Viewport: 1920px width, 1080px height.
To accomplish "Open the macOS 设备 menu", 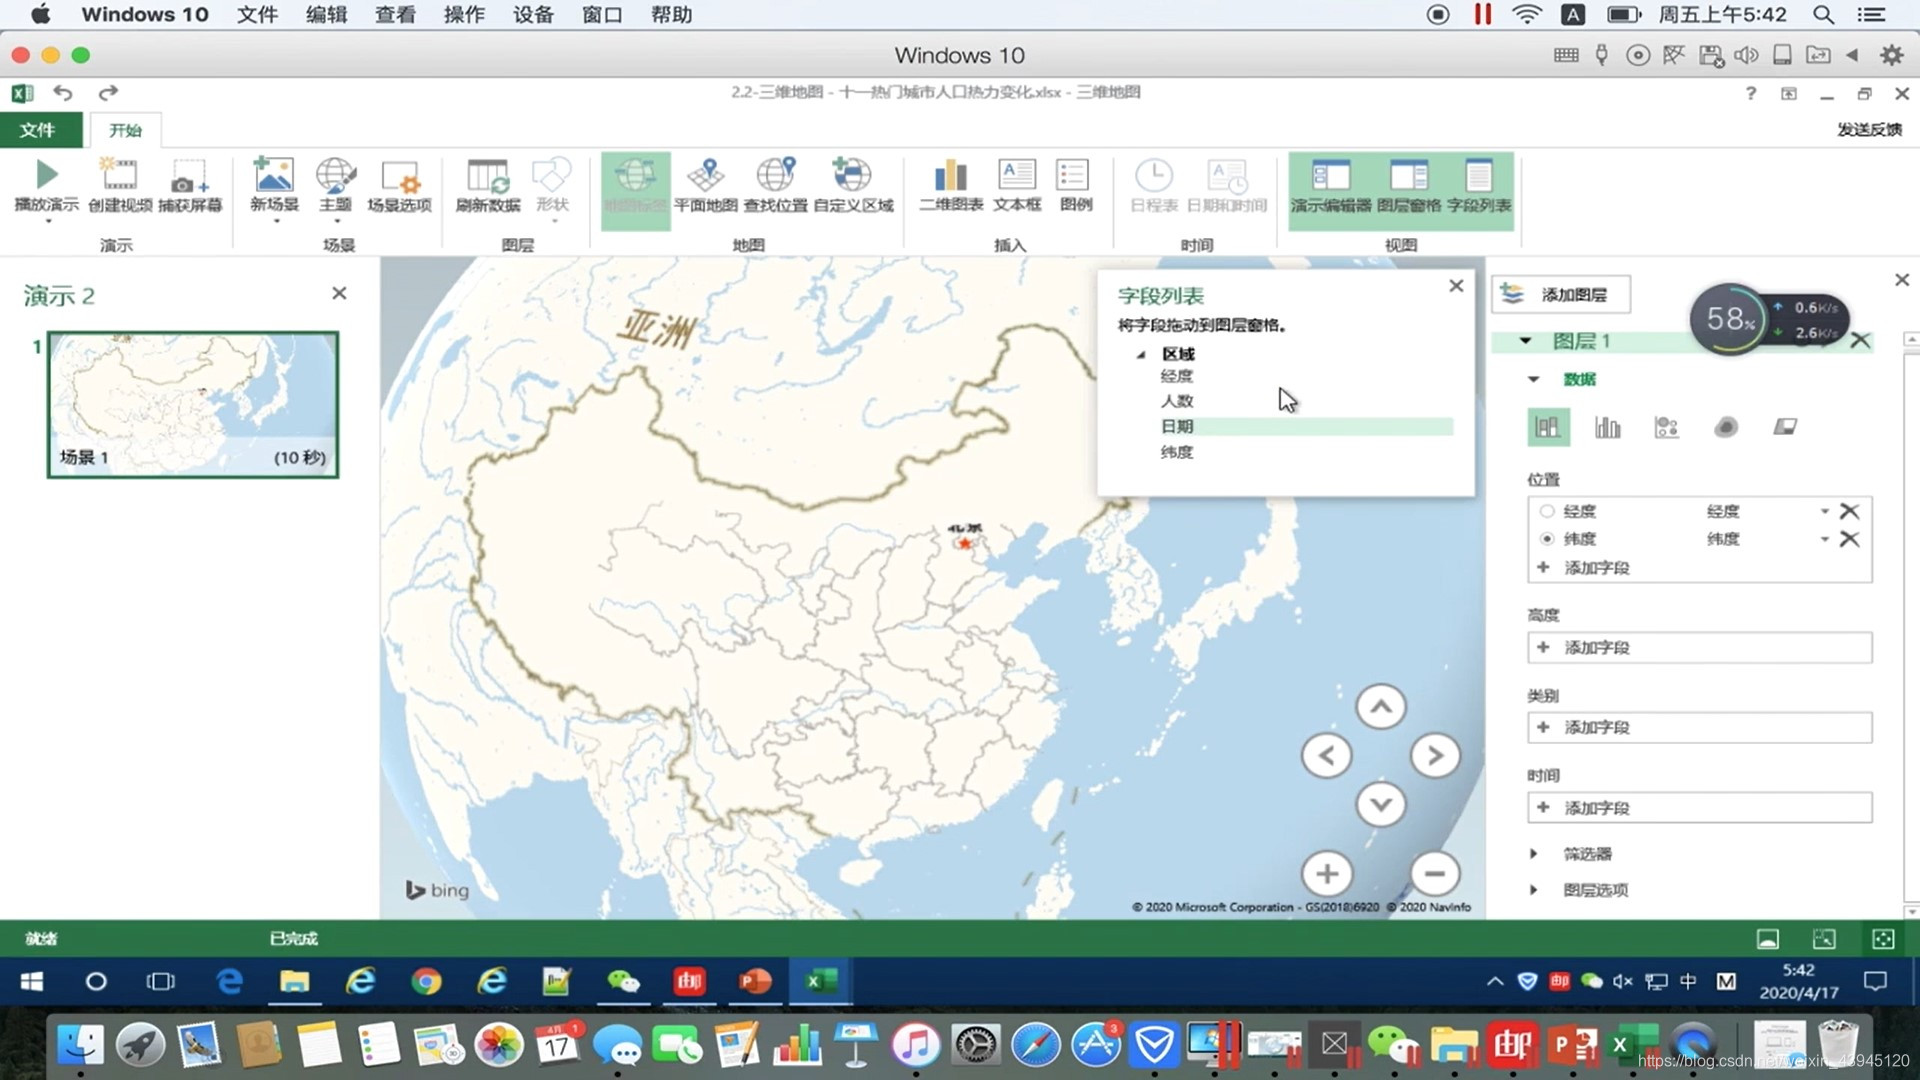I will (x=532, y=14).
